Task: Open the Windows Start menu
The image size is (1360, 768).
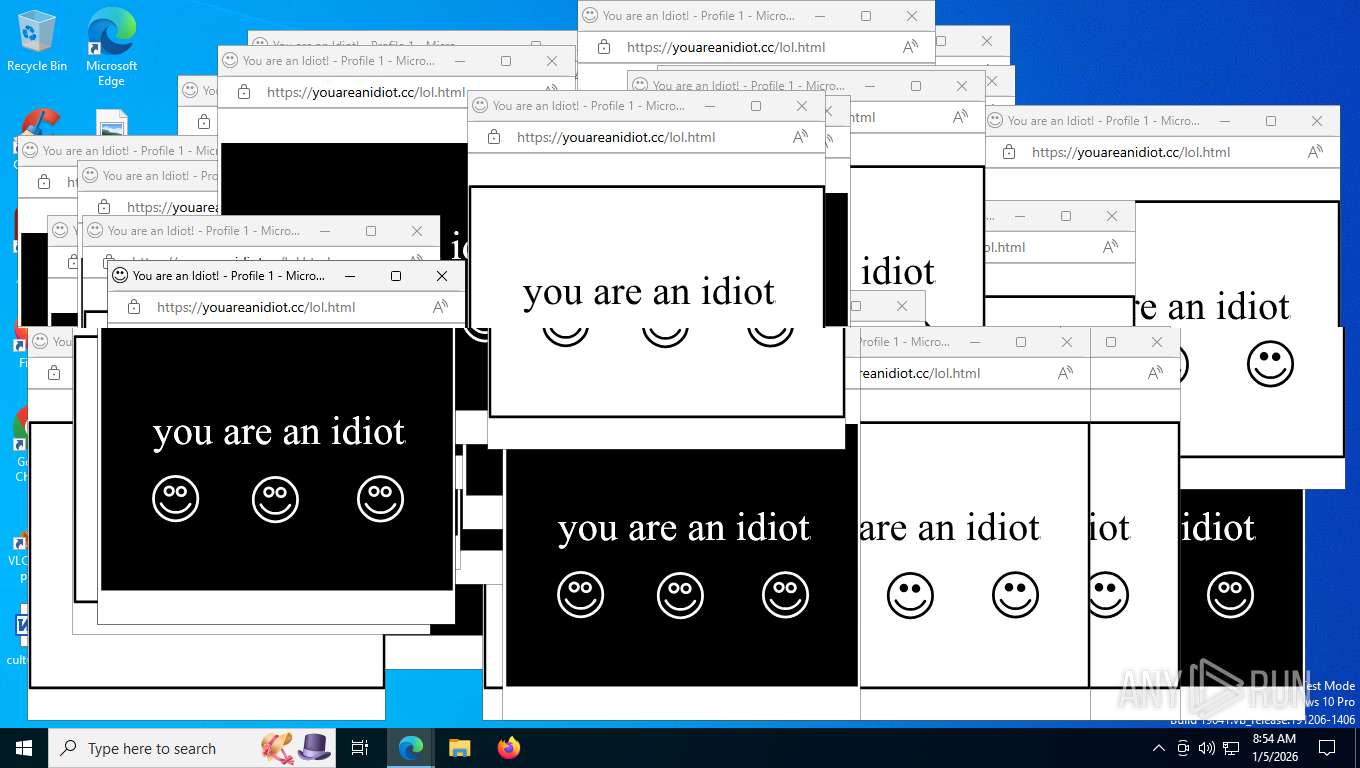Action: point(24,748)
